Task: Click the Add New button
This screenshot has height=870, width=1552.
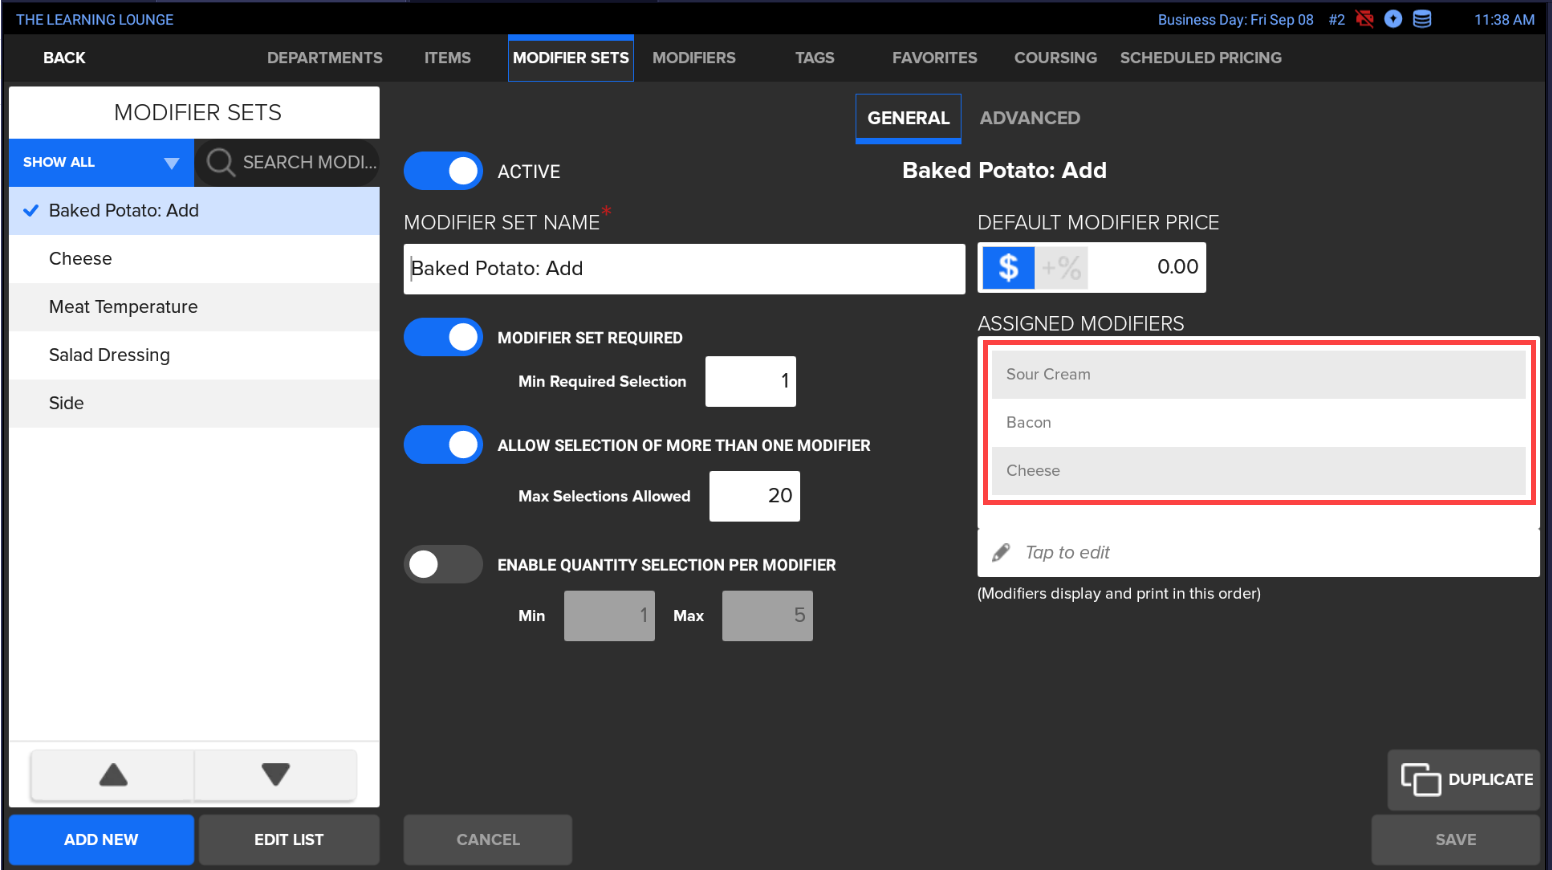Action: point(101,840)
